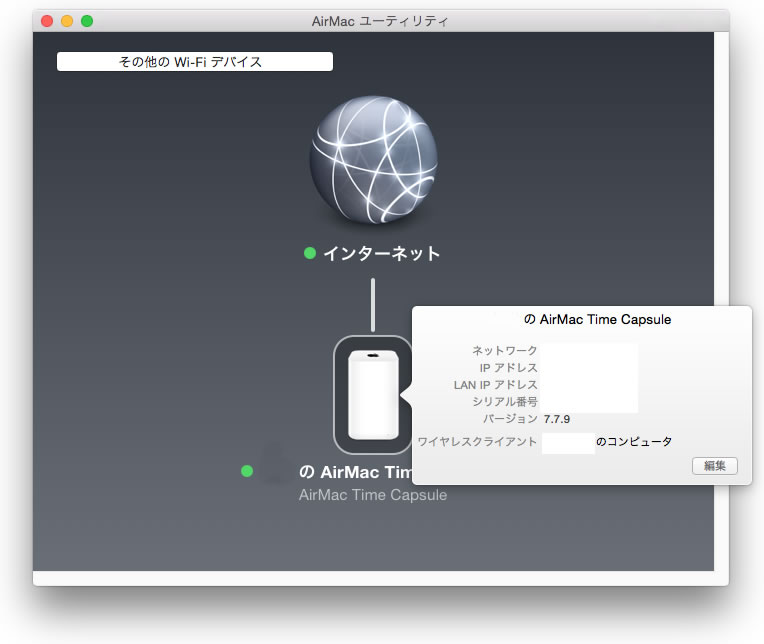Click the インターネット label

[382, 253]
